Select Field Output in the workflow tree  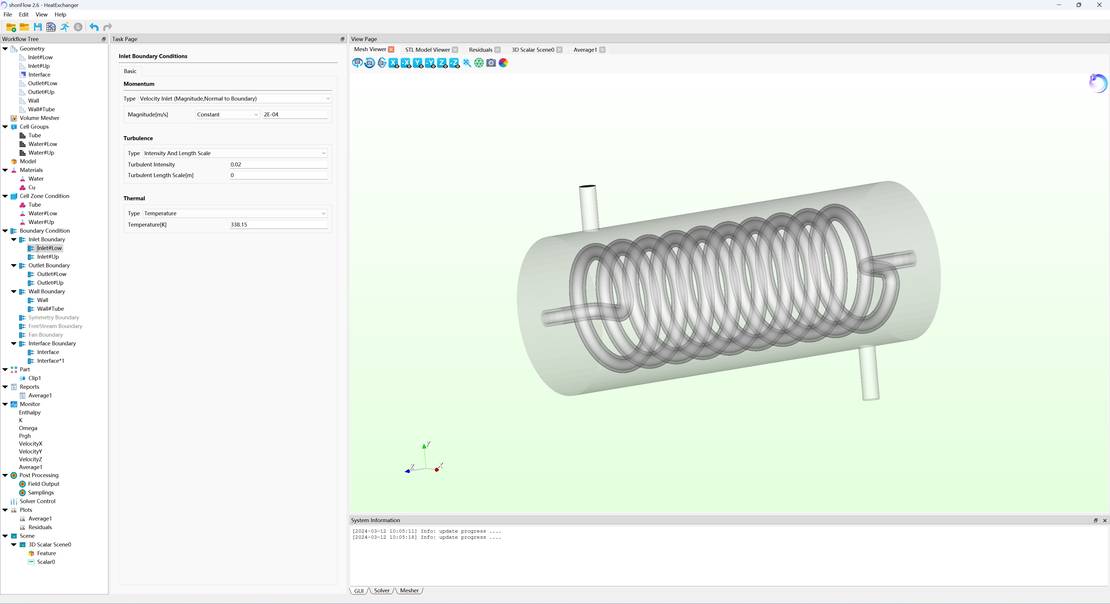[x=43, y=484]
